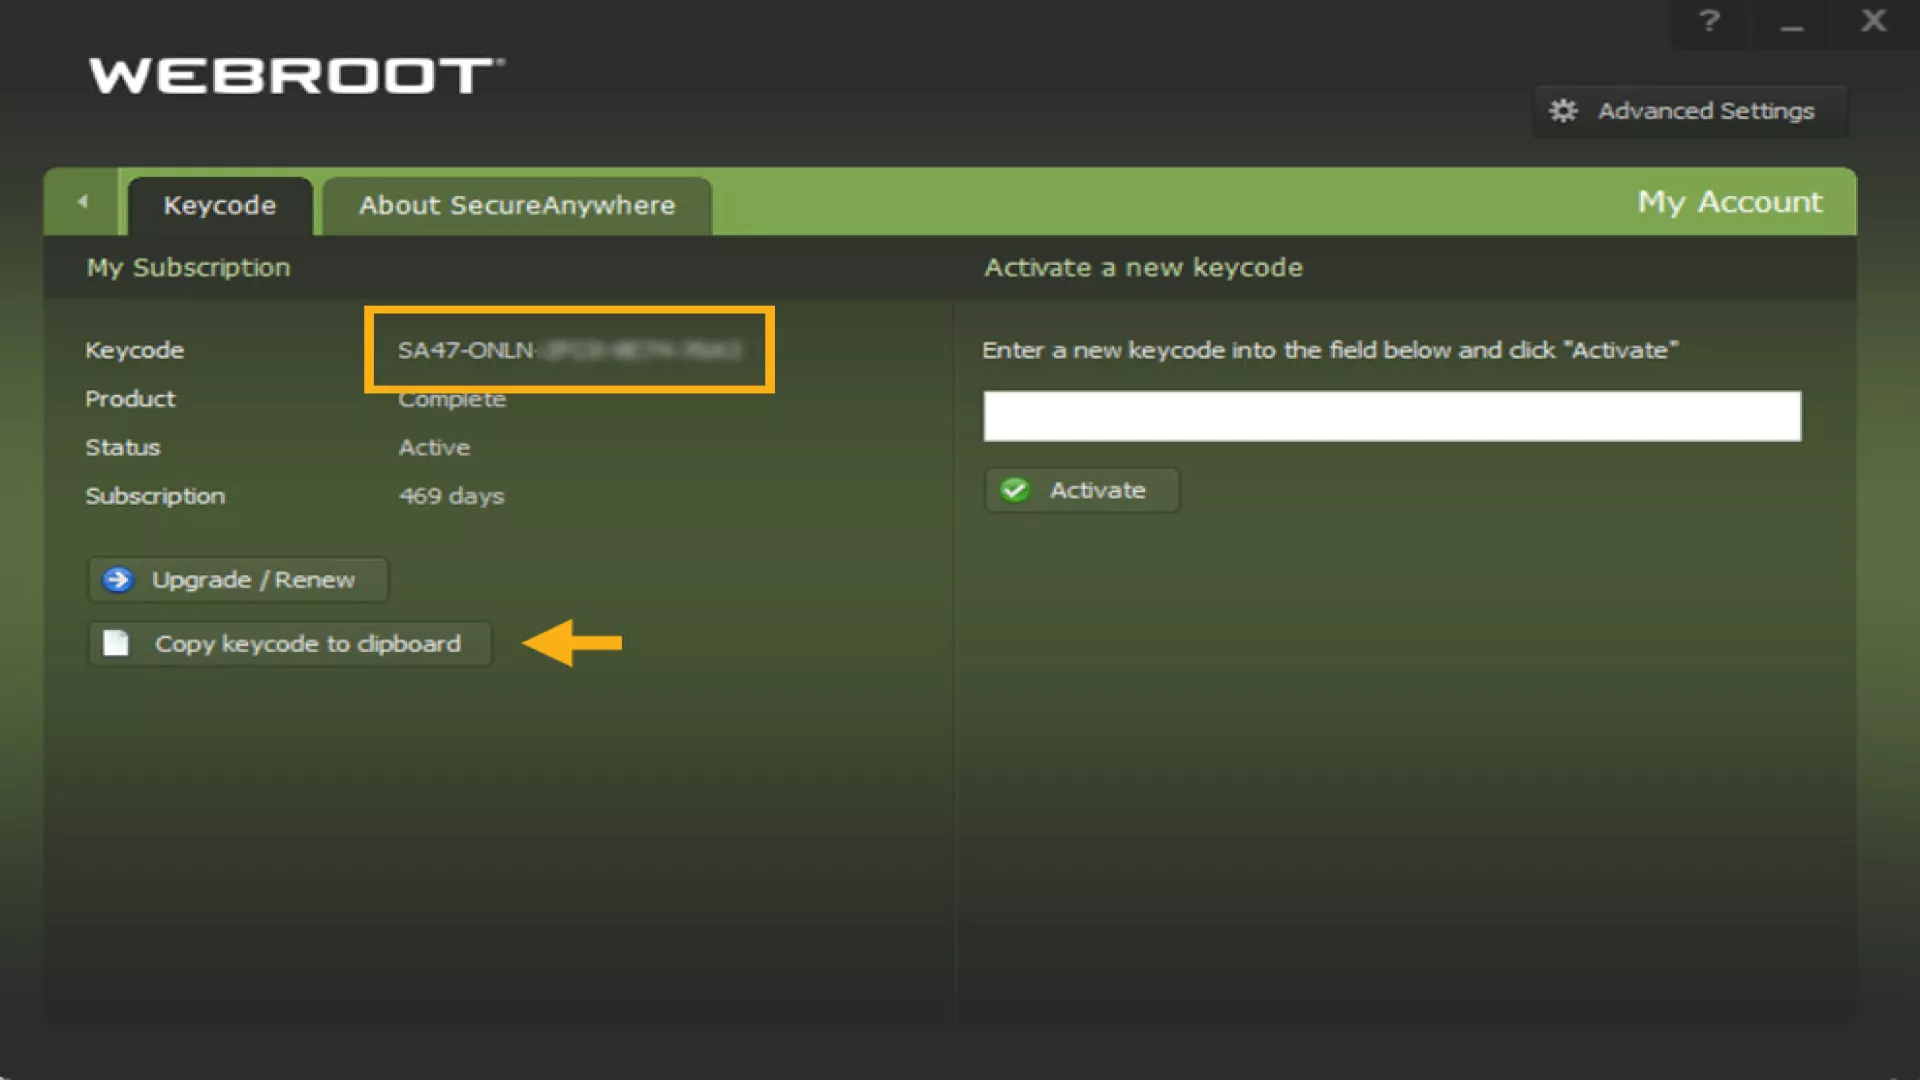Close the Webroot window

[x=1873, y=21]
